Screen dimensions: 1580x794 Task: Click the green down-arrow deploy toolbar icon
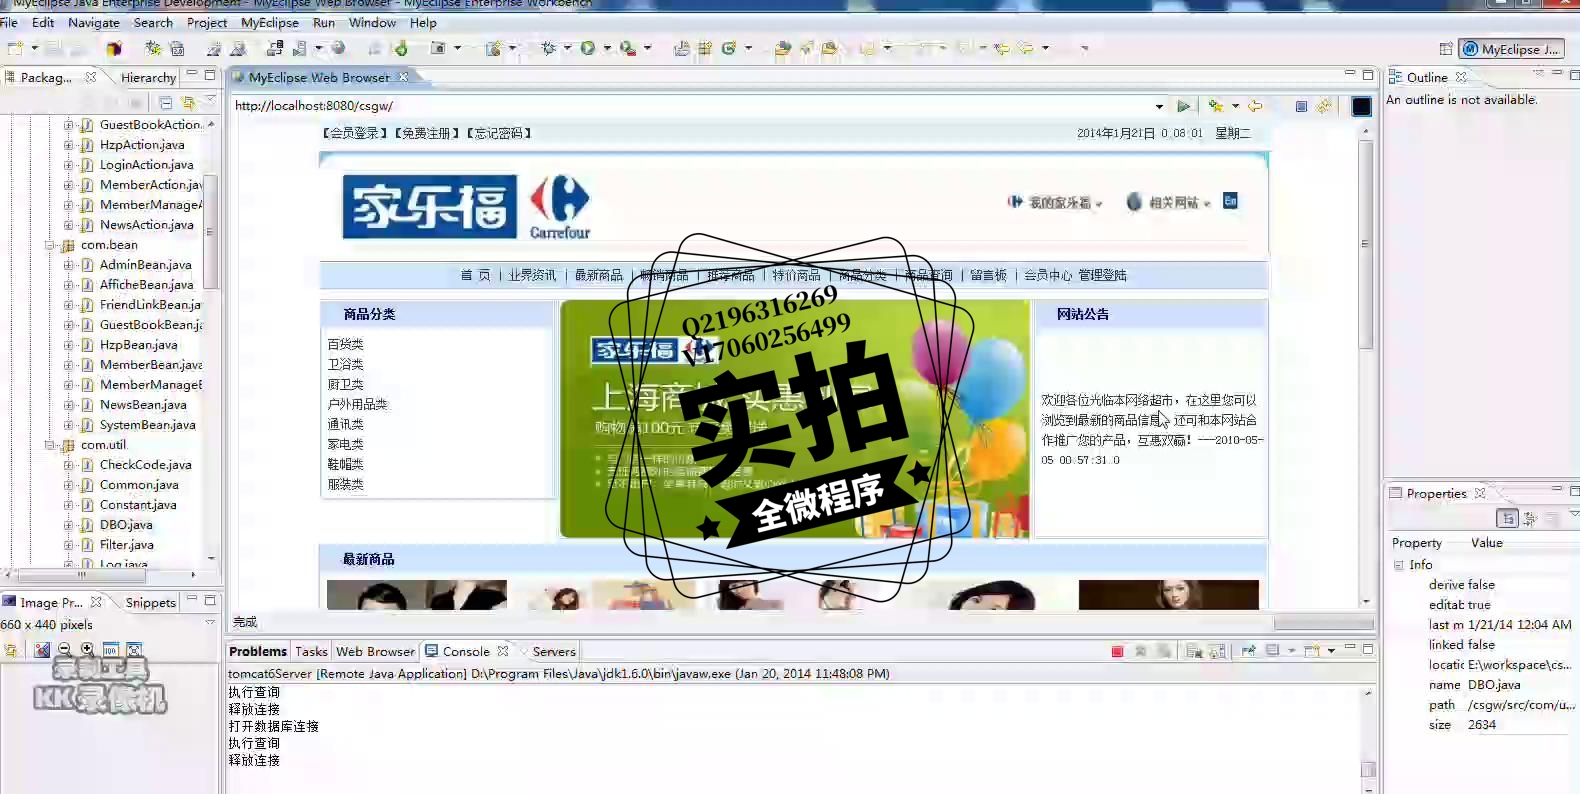tap(401, 48)
